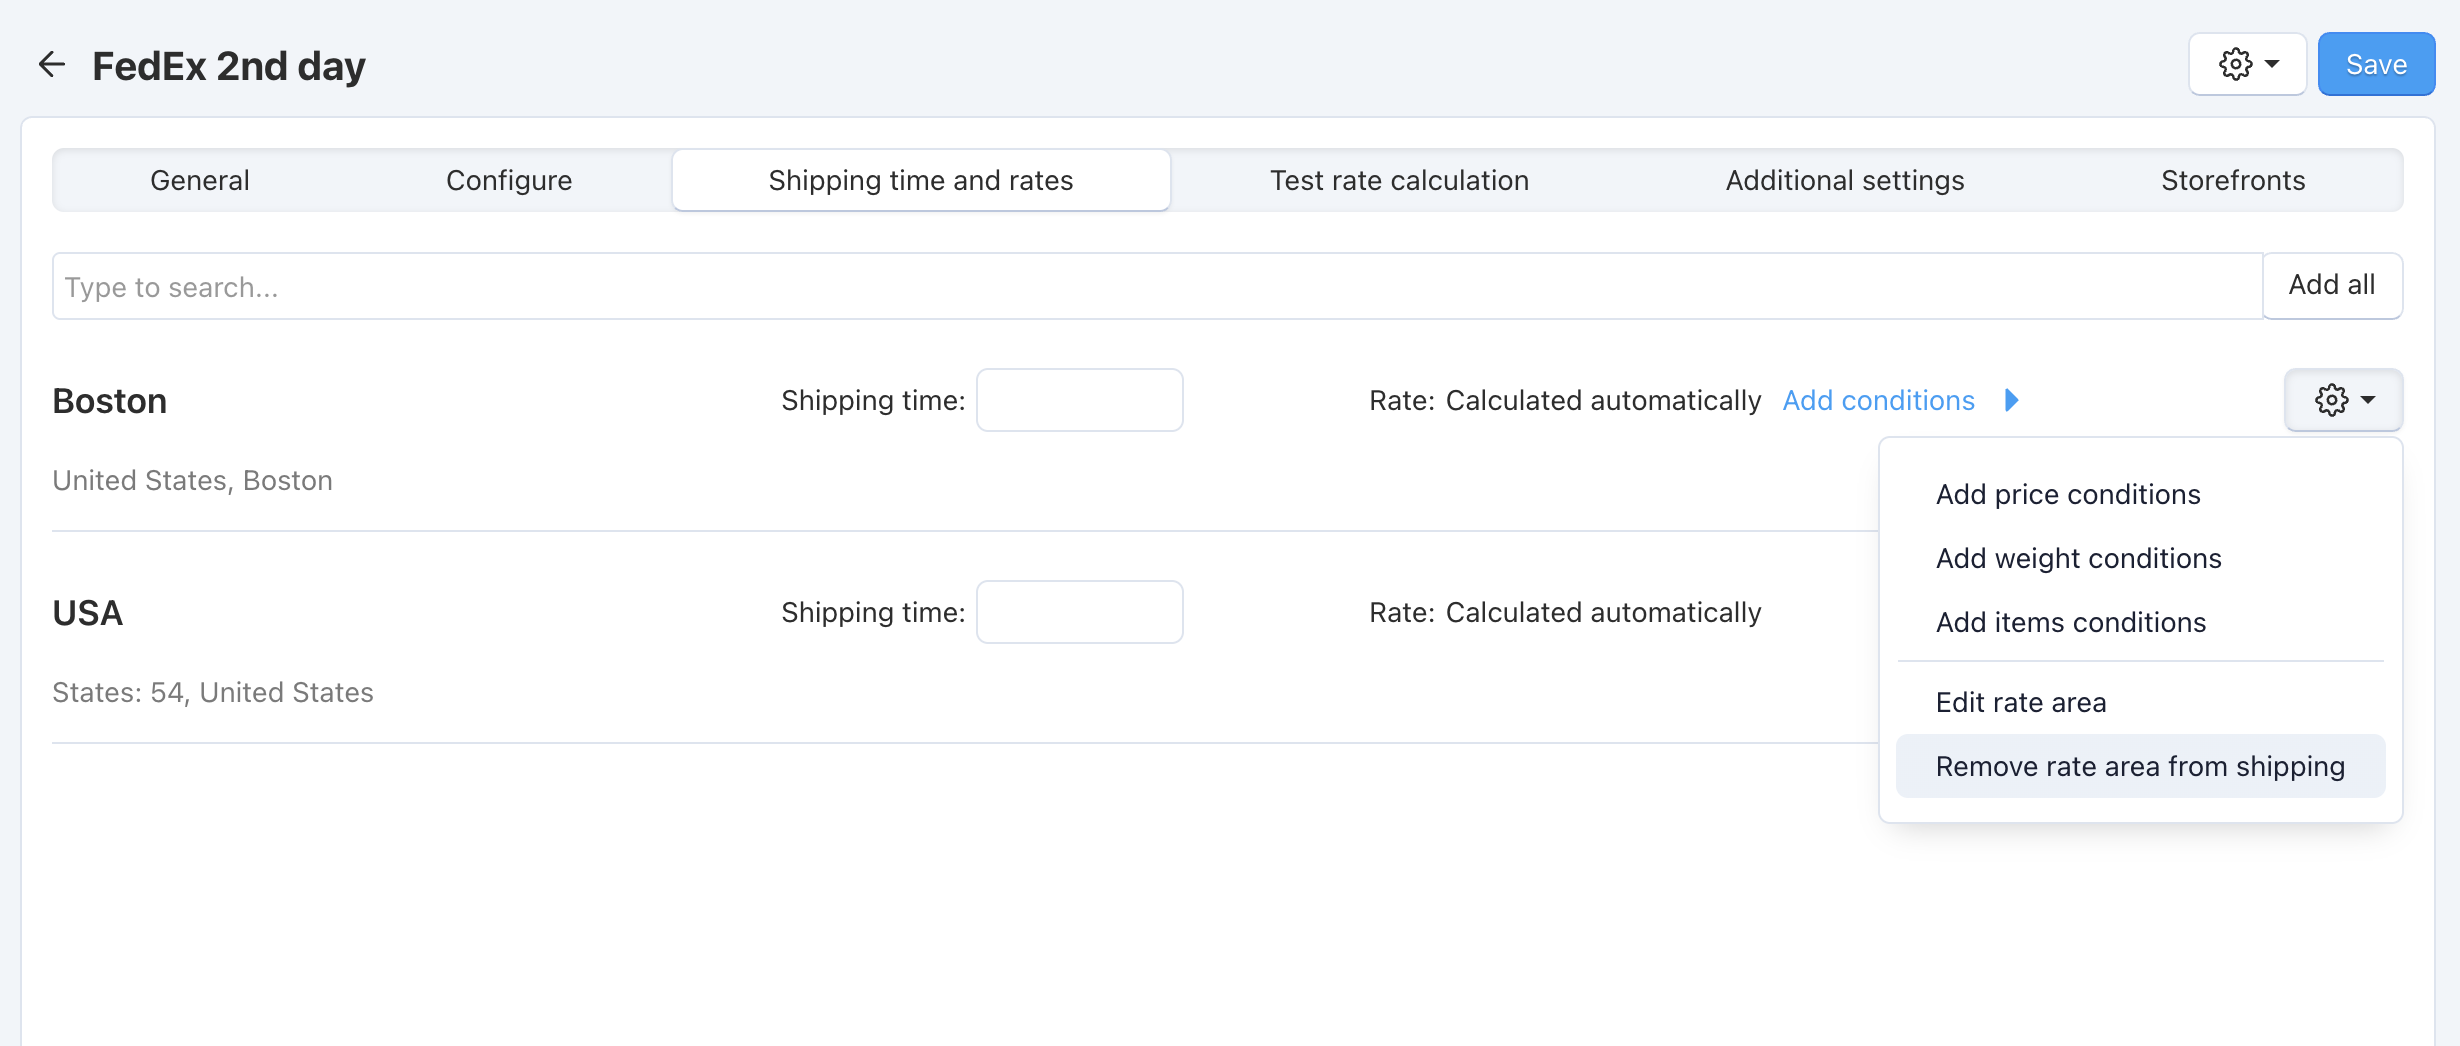Click the 'States: 54, United States' text

click(x=213, y=693)
